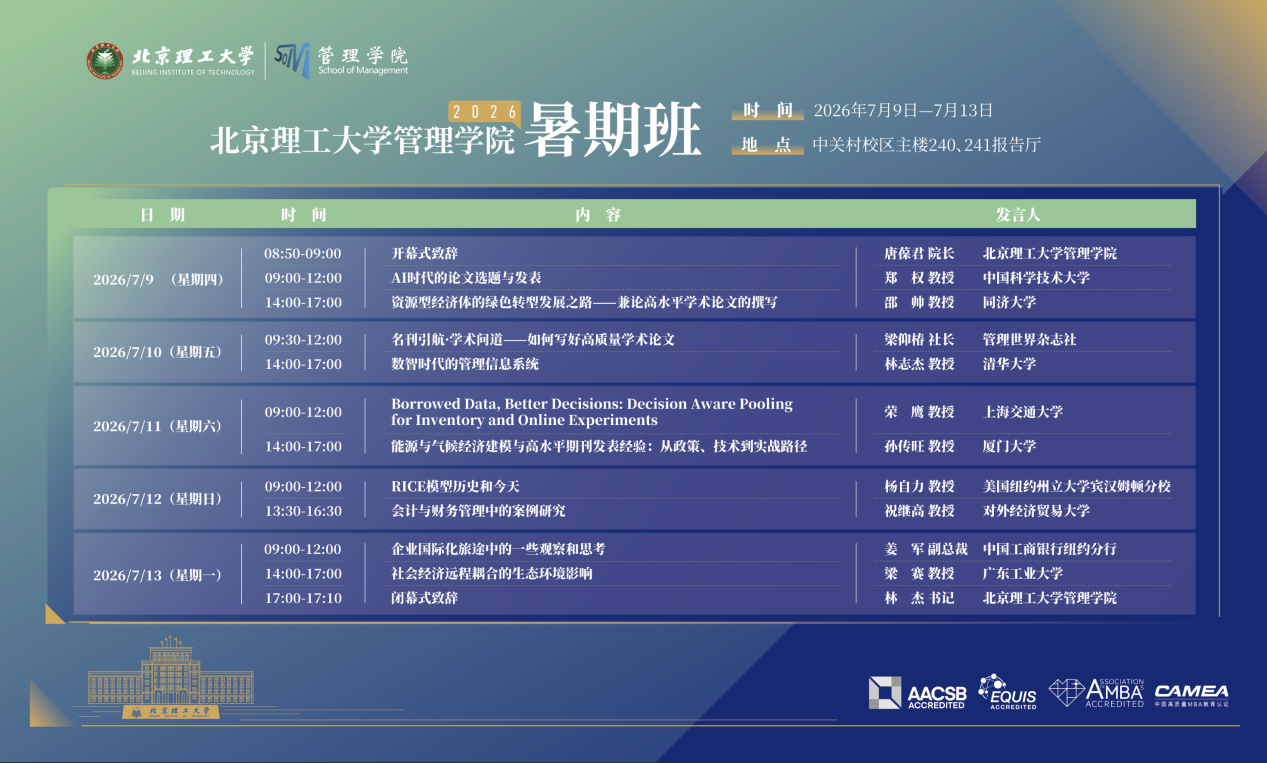Viewport: 1267px width, 763px height.
Task: Click speaker 梁仰椿 社长
Action: [919, 340]
